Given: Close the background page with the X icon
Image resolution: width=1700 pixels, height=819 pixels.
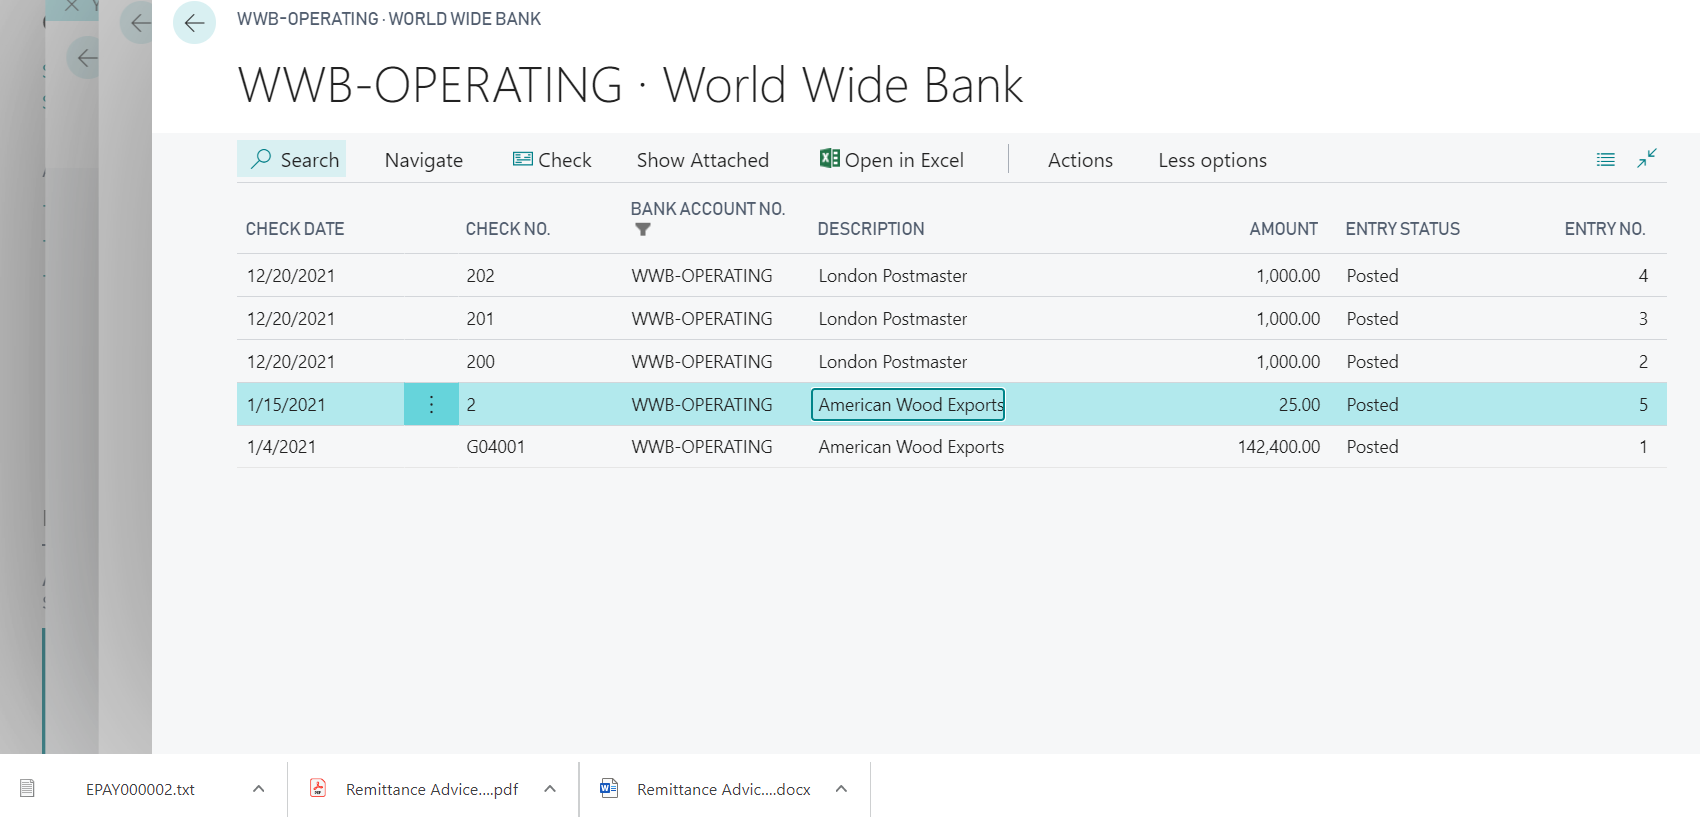Looking at the screenshot, I should [x=72, y=6].
